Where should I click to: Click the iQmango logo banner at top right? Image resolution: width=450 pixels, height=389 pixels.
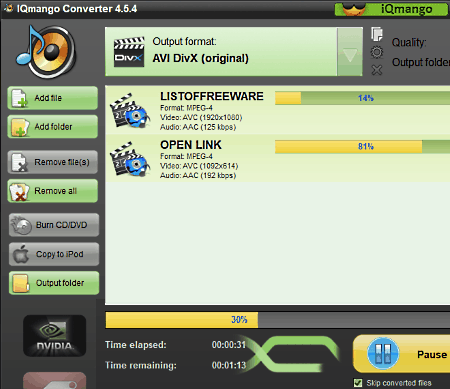click(x=391, y=9)
